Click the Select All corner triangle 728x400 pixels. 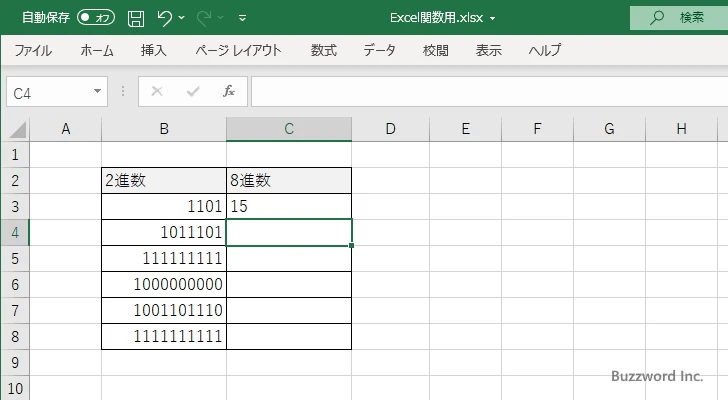(17, 129)
